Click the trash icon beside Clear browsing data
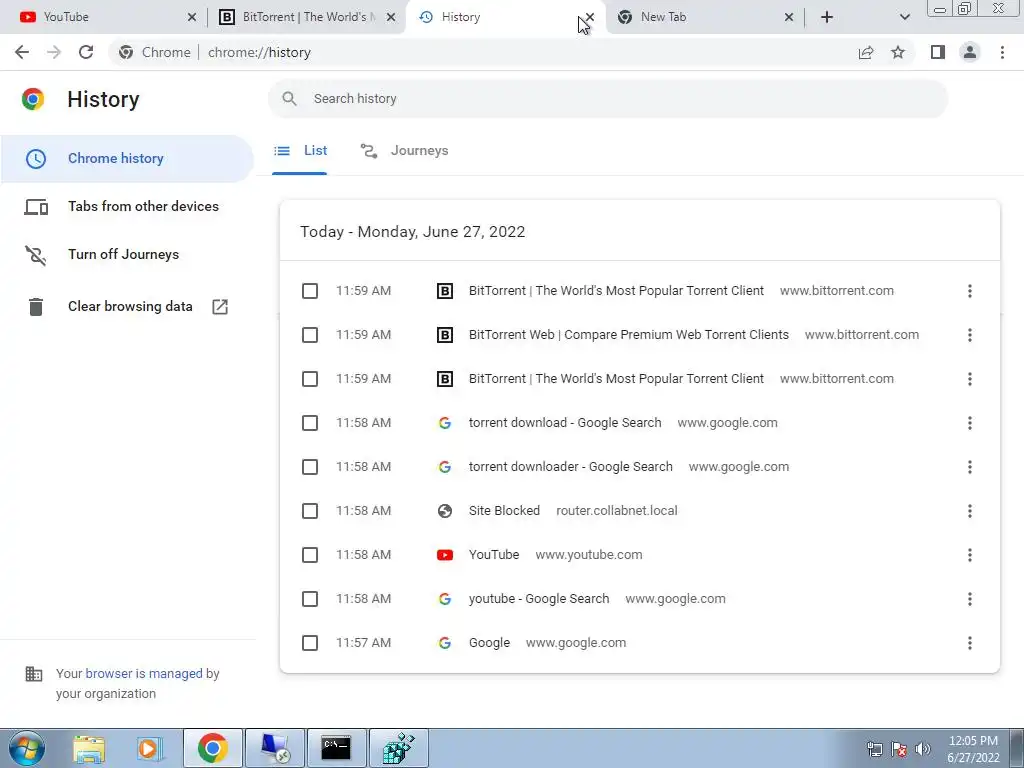The image size is (1024, 768). 36,306
